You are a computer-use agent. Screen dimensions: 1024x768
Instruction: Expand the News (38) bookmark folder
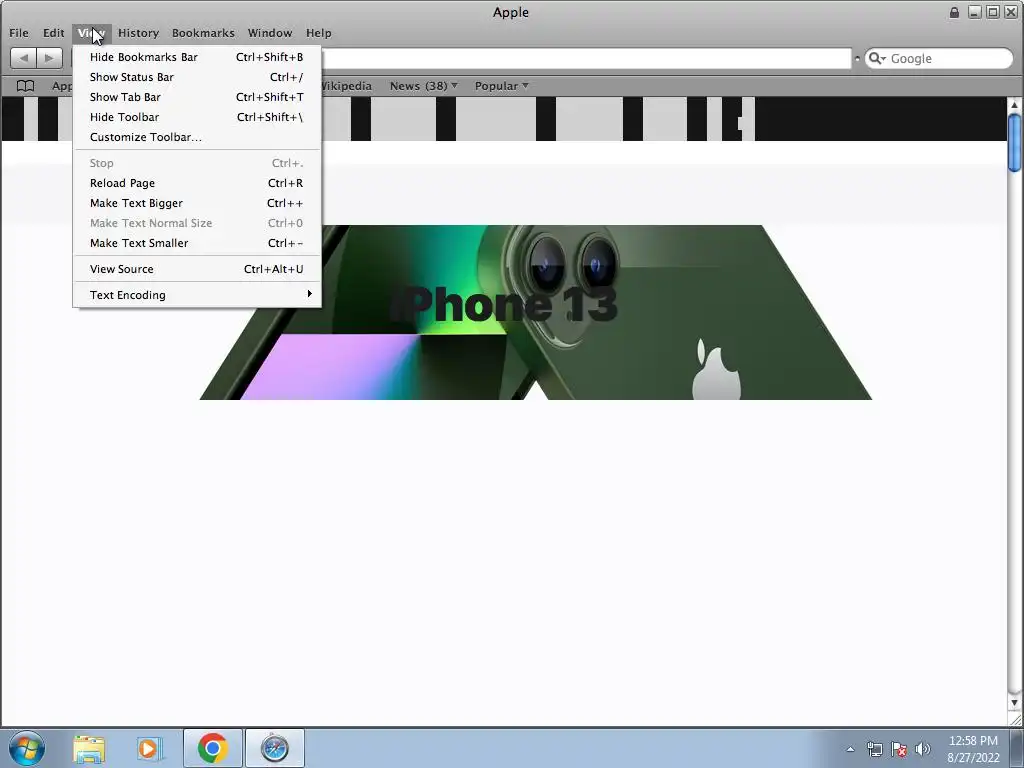[424, 86]
